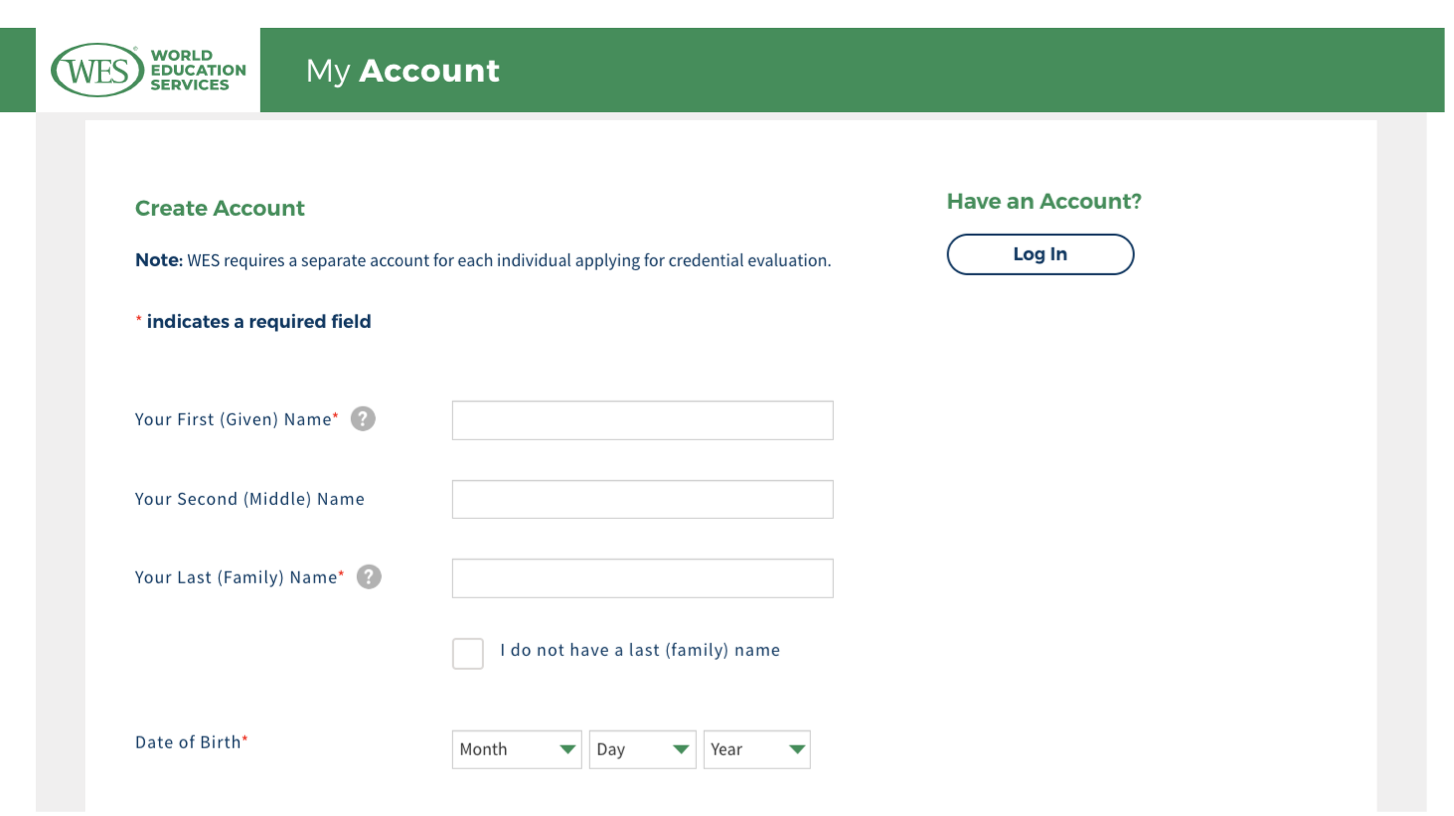Select the Last (Family) Name input box
The image size is (1454, 816).
coord(642,578)
